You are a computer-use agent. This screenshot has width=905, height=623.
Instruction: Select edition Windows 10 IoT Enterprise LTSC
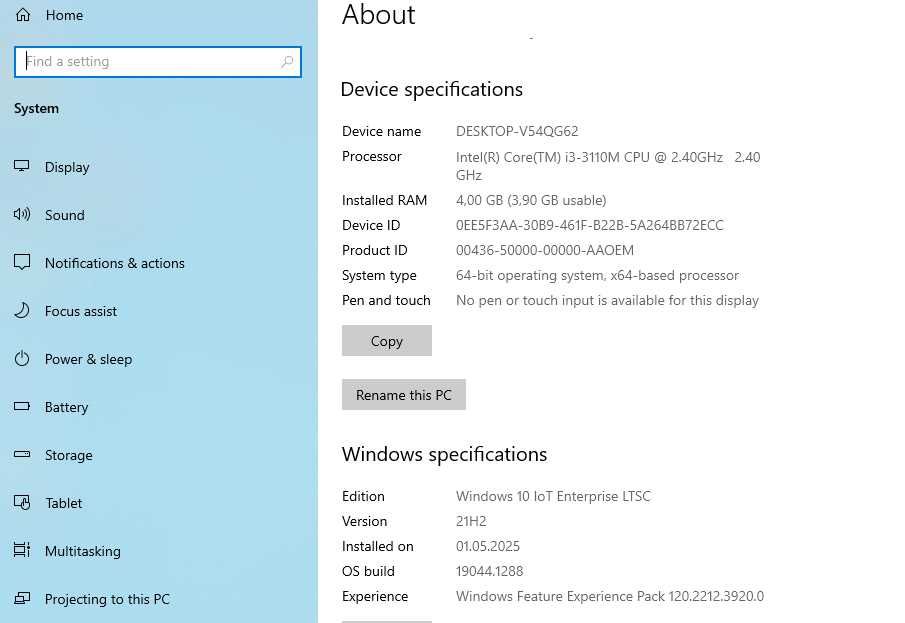[x=553, y=496]
